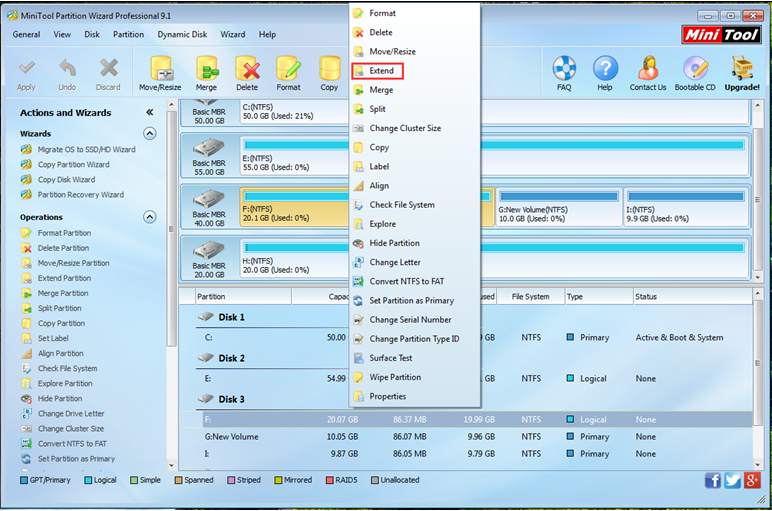The image size is (772, 511).
Task: Open the Twitter icon in status bar
Action: click(x=732, y=480)
